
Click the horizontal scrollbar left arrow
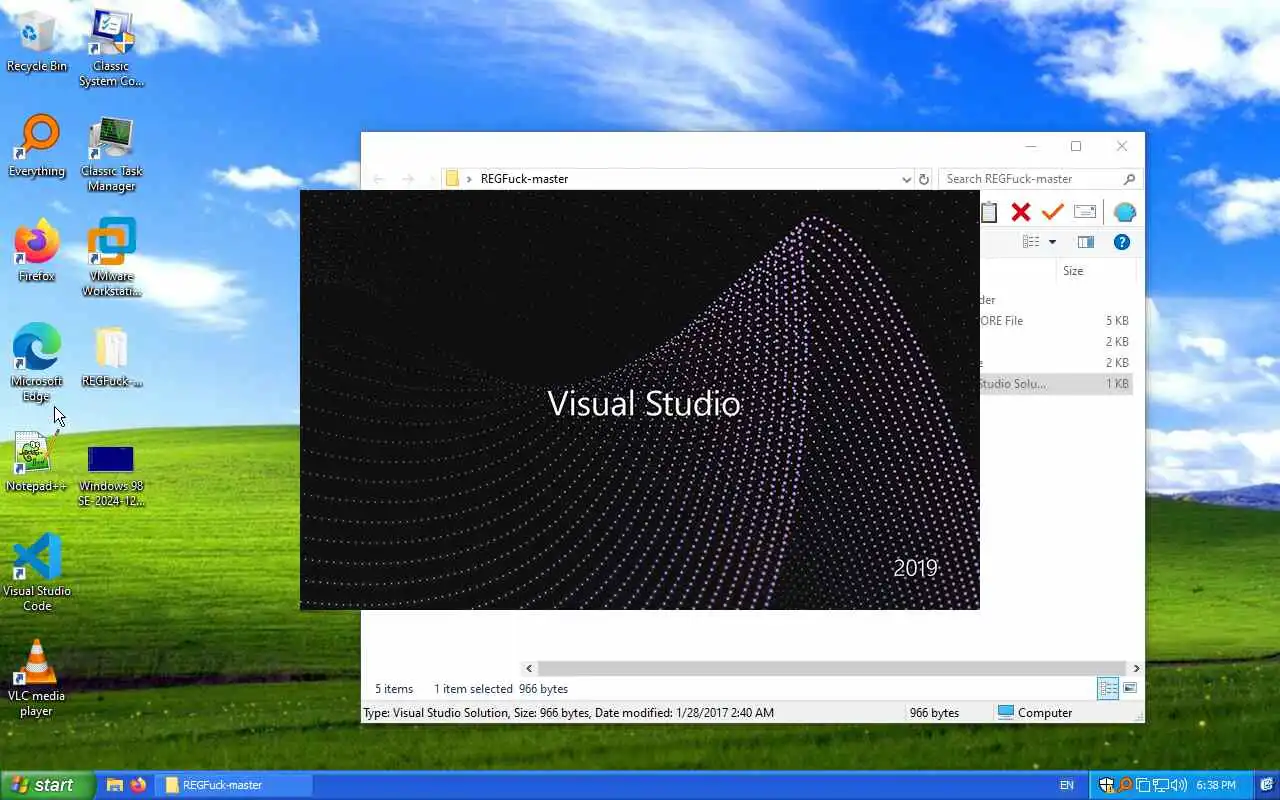click(x=529, y=668)
